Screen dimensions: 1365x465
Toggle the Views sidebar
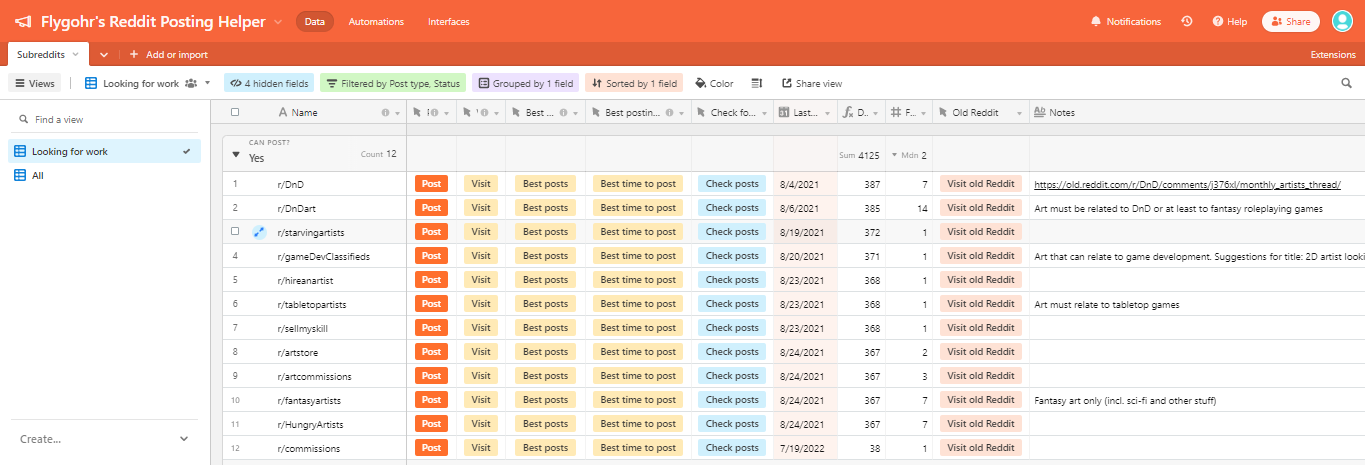(35, 84)
